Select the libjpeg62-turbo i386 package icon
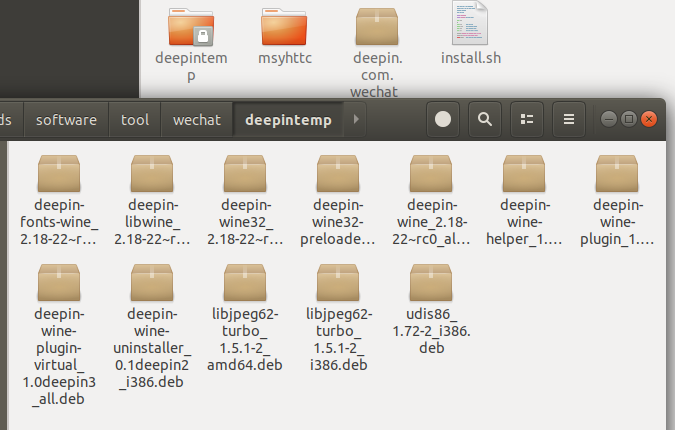 tap(338, 282)
